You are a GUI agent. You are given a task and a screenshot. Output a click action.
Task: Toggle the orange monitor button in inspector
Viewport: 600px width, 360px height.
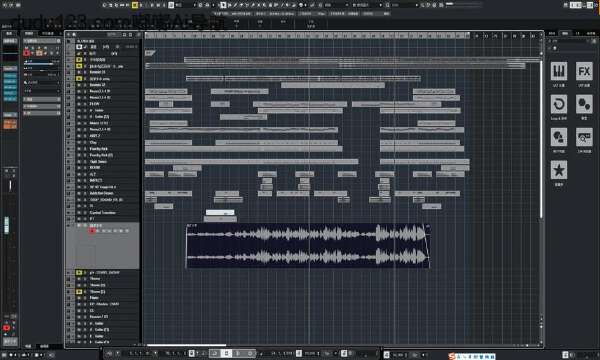[x=39, y=53]
